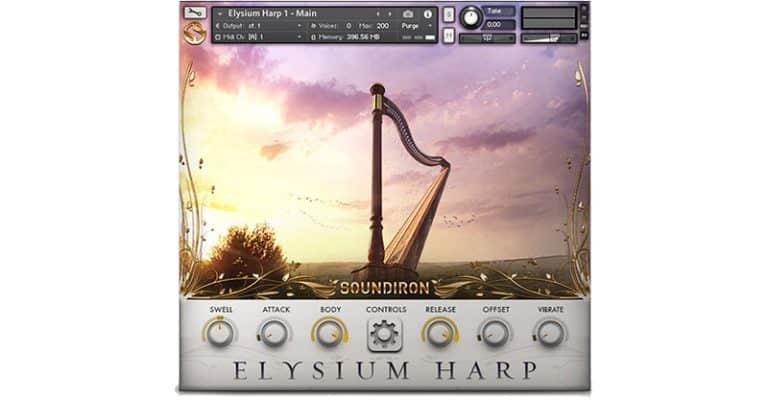Image resolution: width=768 pixels, height=400 pixels.
Task: Turn the Attack knob
Action: [274, 333]
